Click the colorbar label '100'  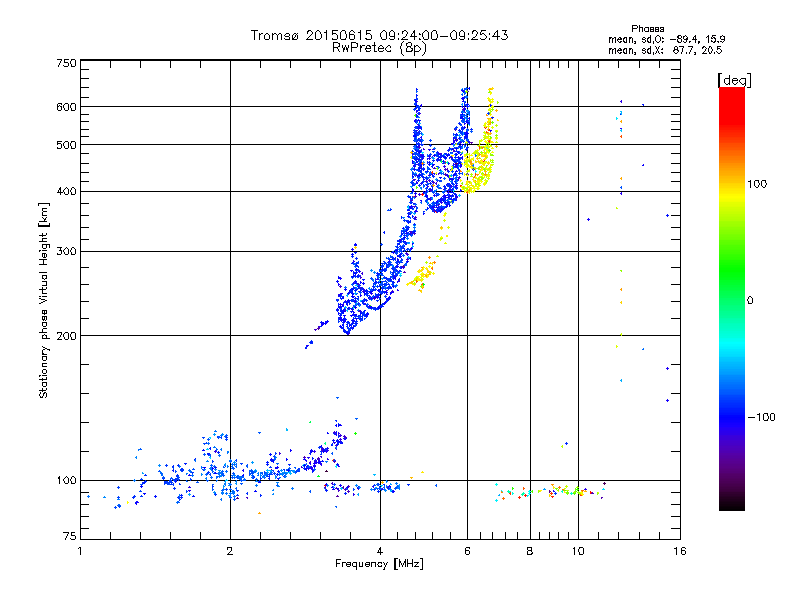click(757, 184)
